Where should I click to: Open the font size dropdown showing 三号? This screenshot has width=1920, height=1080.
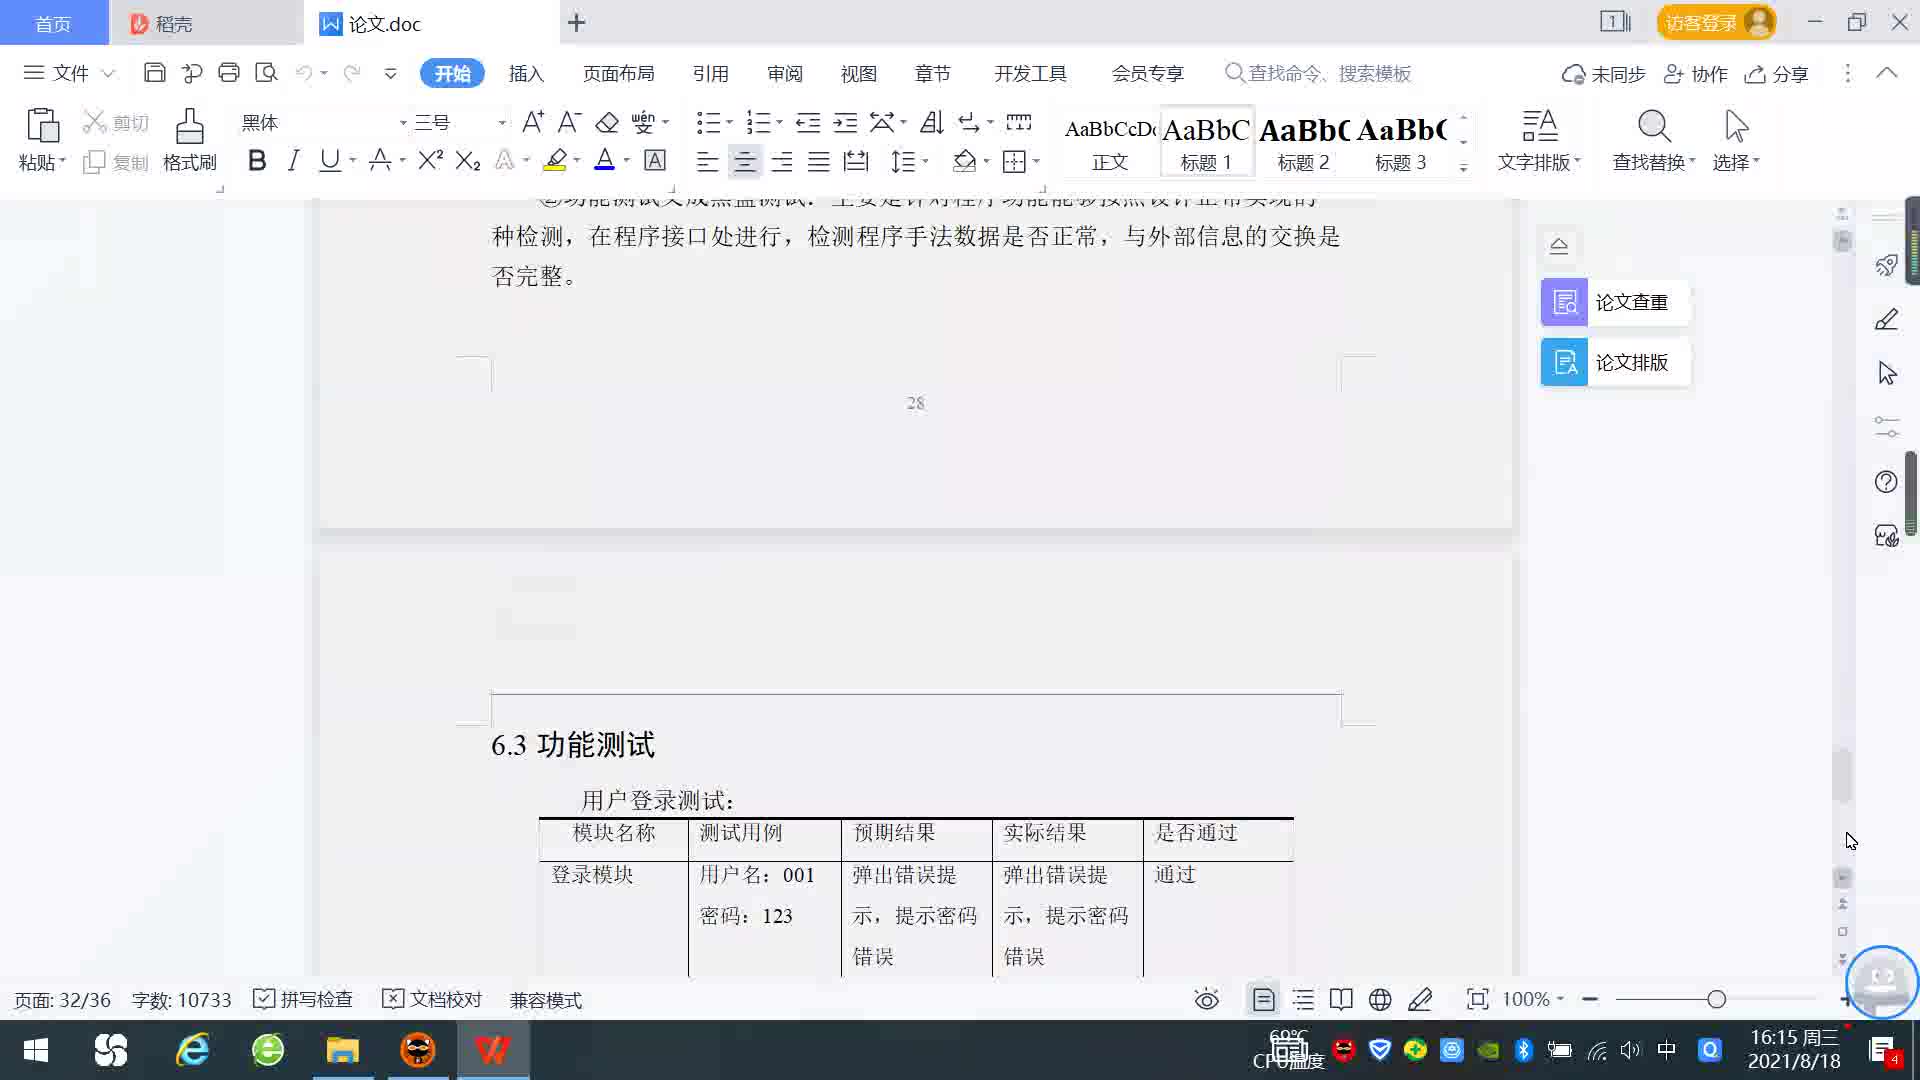(x=501, y=123)
